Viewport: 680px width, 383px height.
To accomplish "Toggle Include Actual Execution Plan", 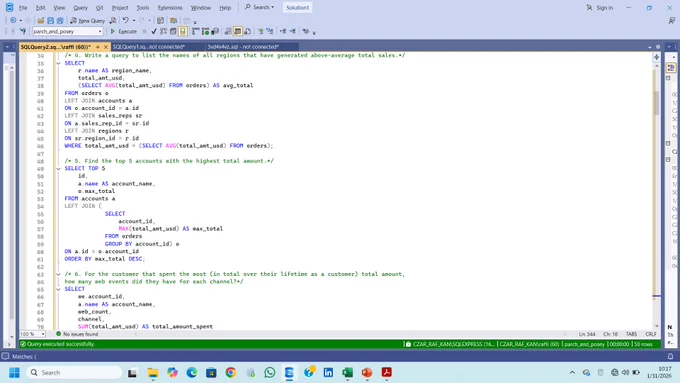I will (x=196, y=31).
